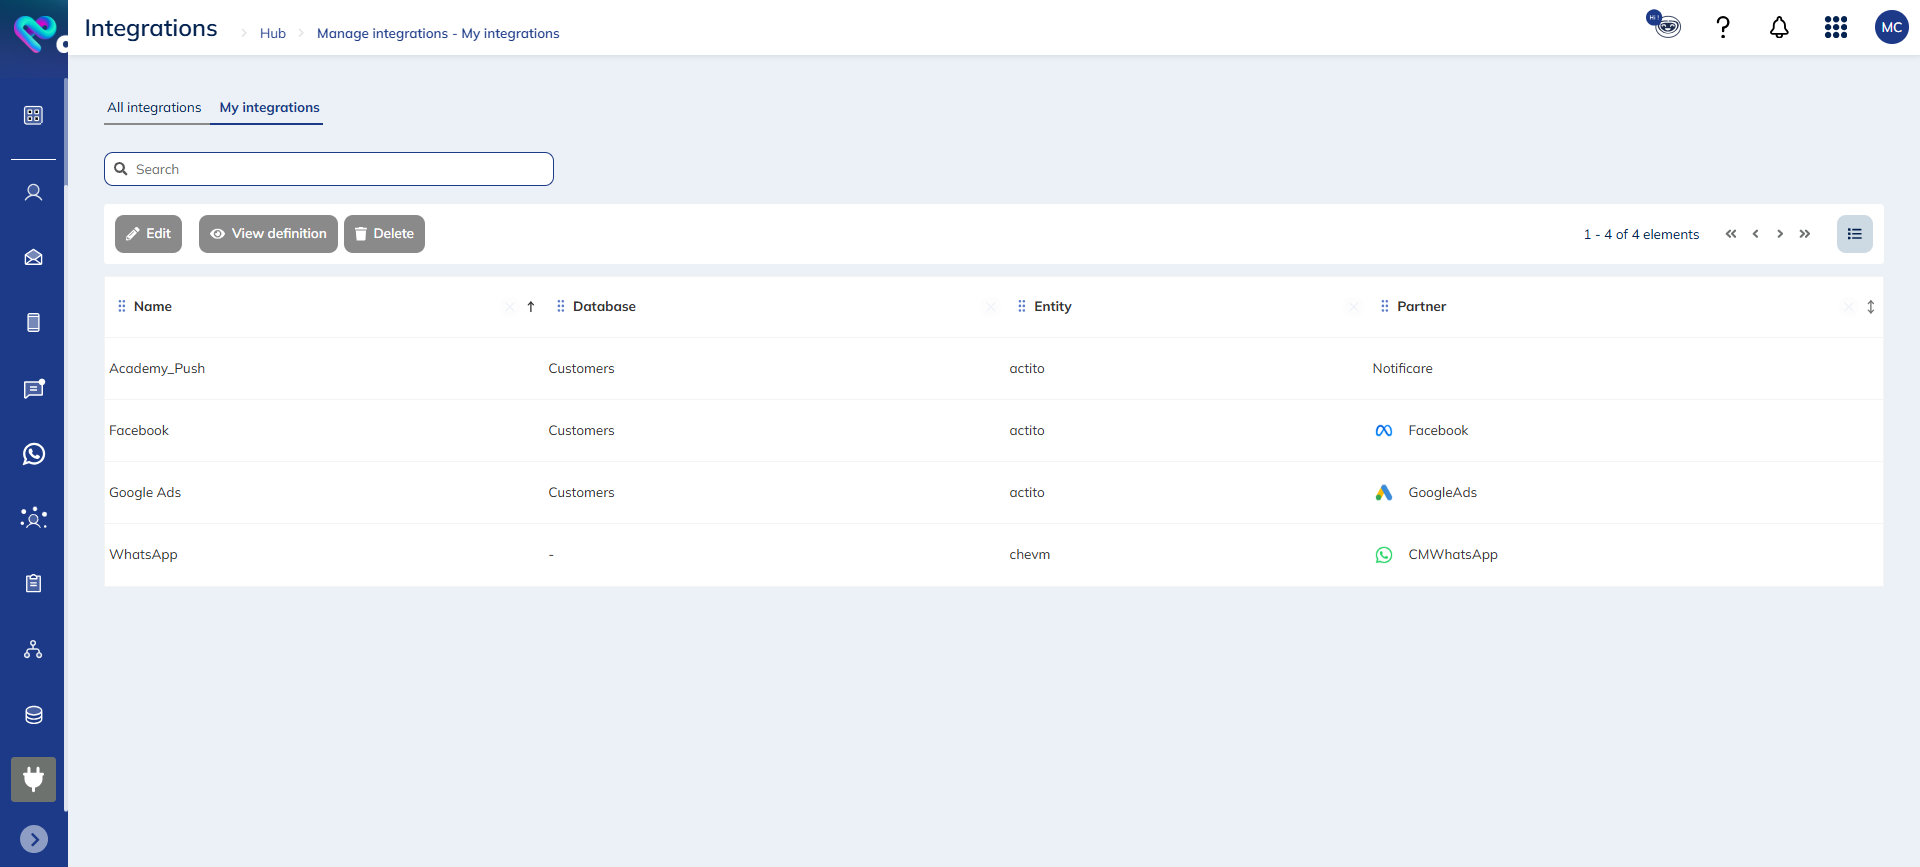The width and height of the screenshot is (1920, 867).
Task: Go to next page of results
Action: (1780, 234)
